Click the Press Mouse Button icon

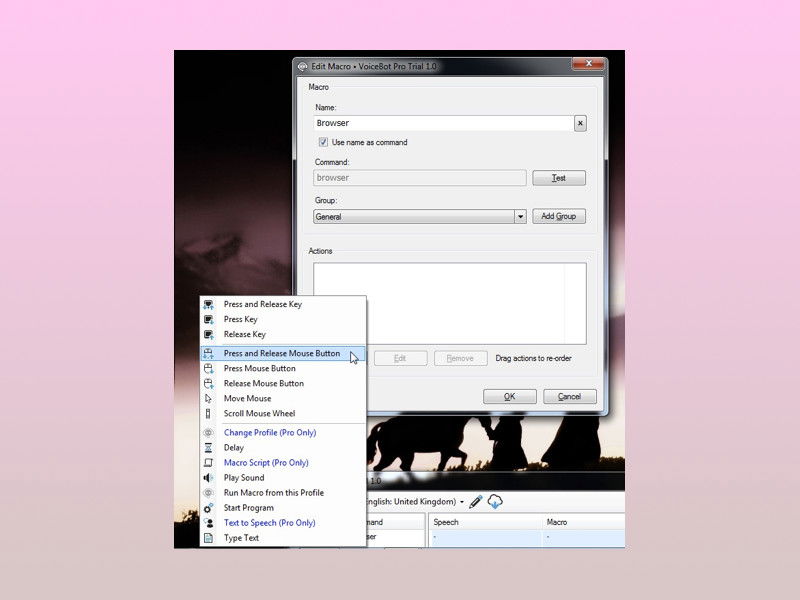pyautogui.click(x=208, y=368)
